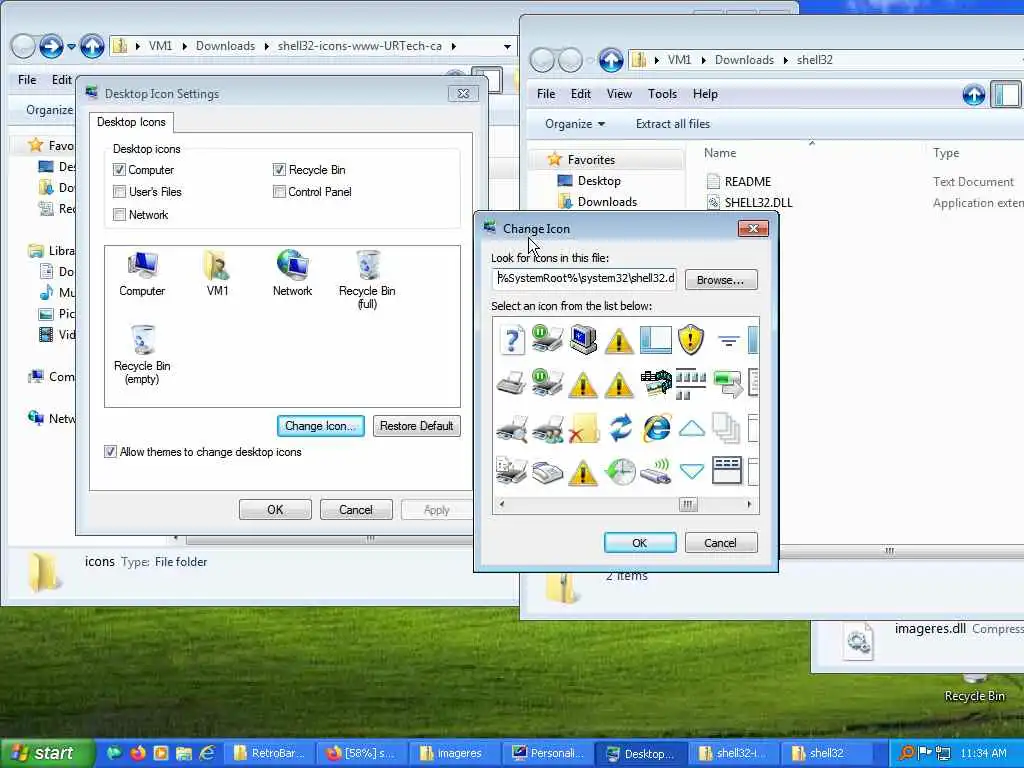Check the Network desktop icon checkbox
The width and height of the screenshot is (1024, 768).
[119, 215]
